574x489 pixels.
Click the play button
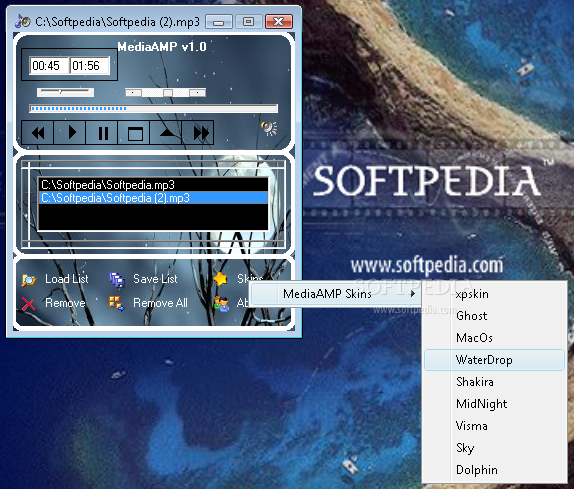(70, 132)
